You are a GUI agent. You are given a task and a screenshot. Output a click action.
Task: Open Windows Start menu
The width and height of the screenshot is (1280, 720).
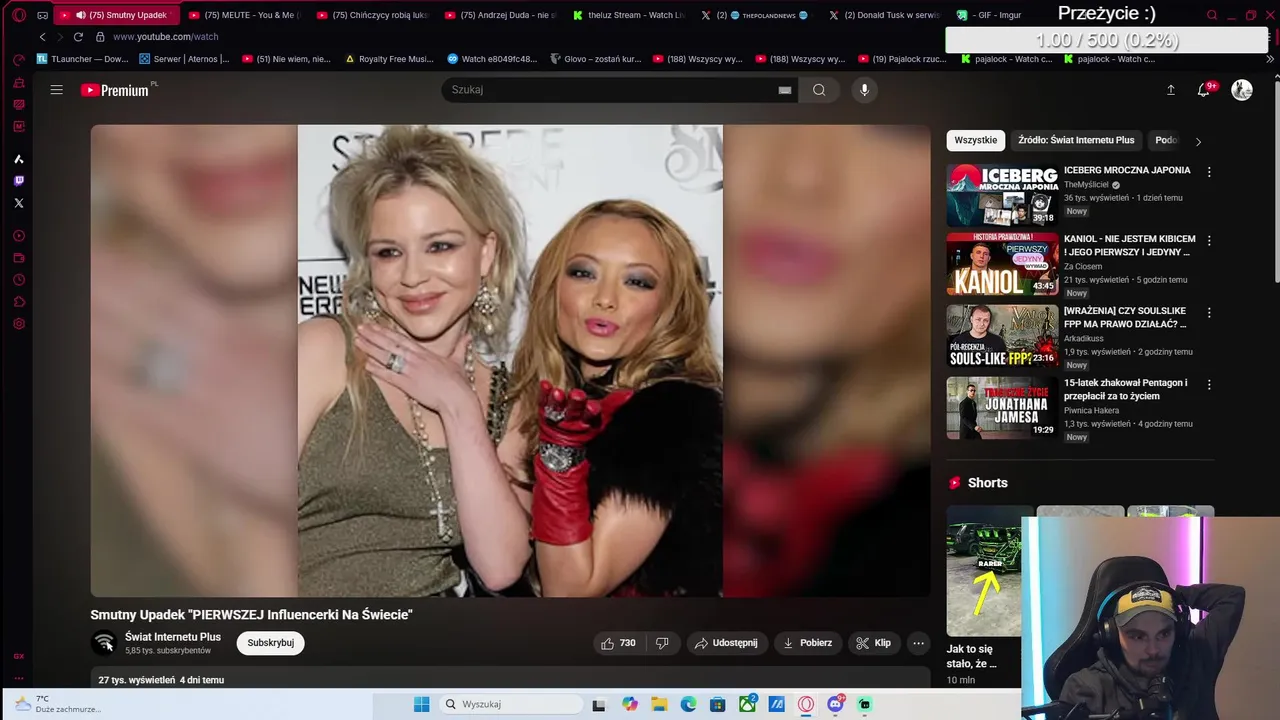coord(422,704)
